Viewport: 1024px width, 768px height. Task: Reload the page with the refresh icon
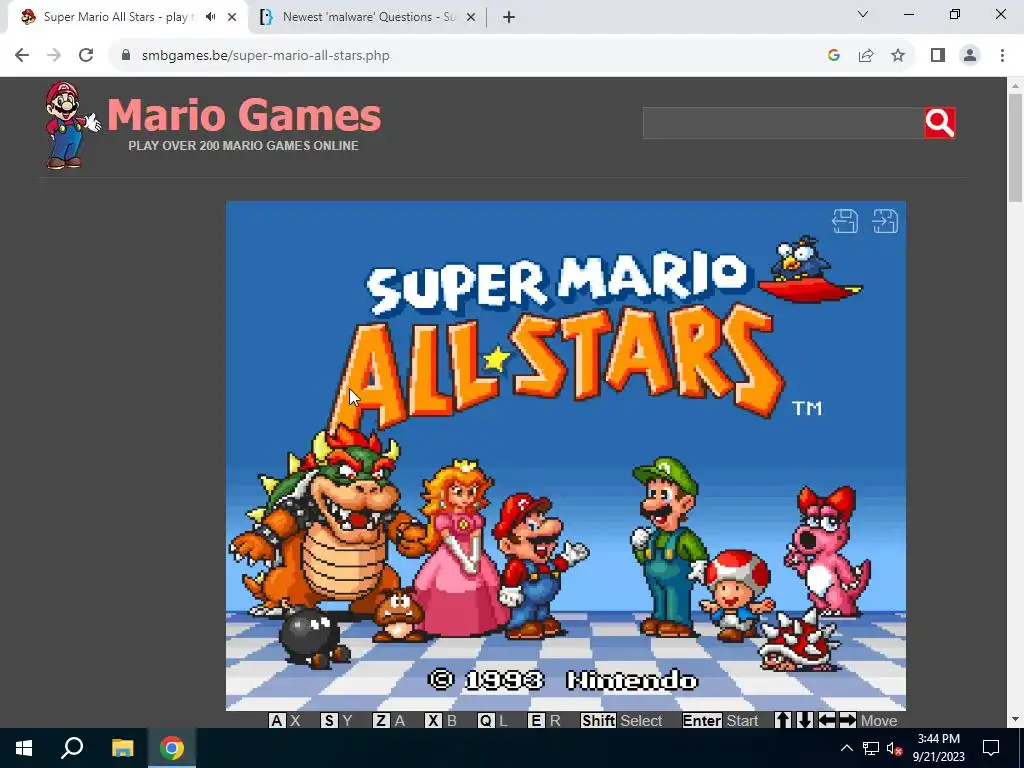pyautogui.click(x=86, y=56)
